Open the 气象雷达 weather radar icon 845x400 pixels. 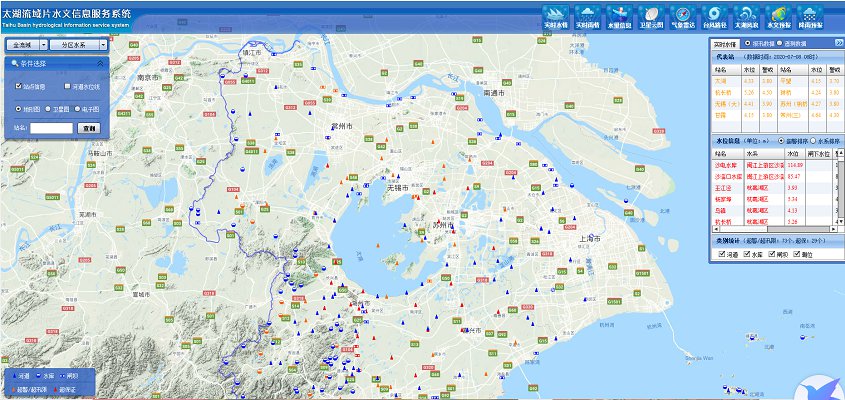pos(683,16)
